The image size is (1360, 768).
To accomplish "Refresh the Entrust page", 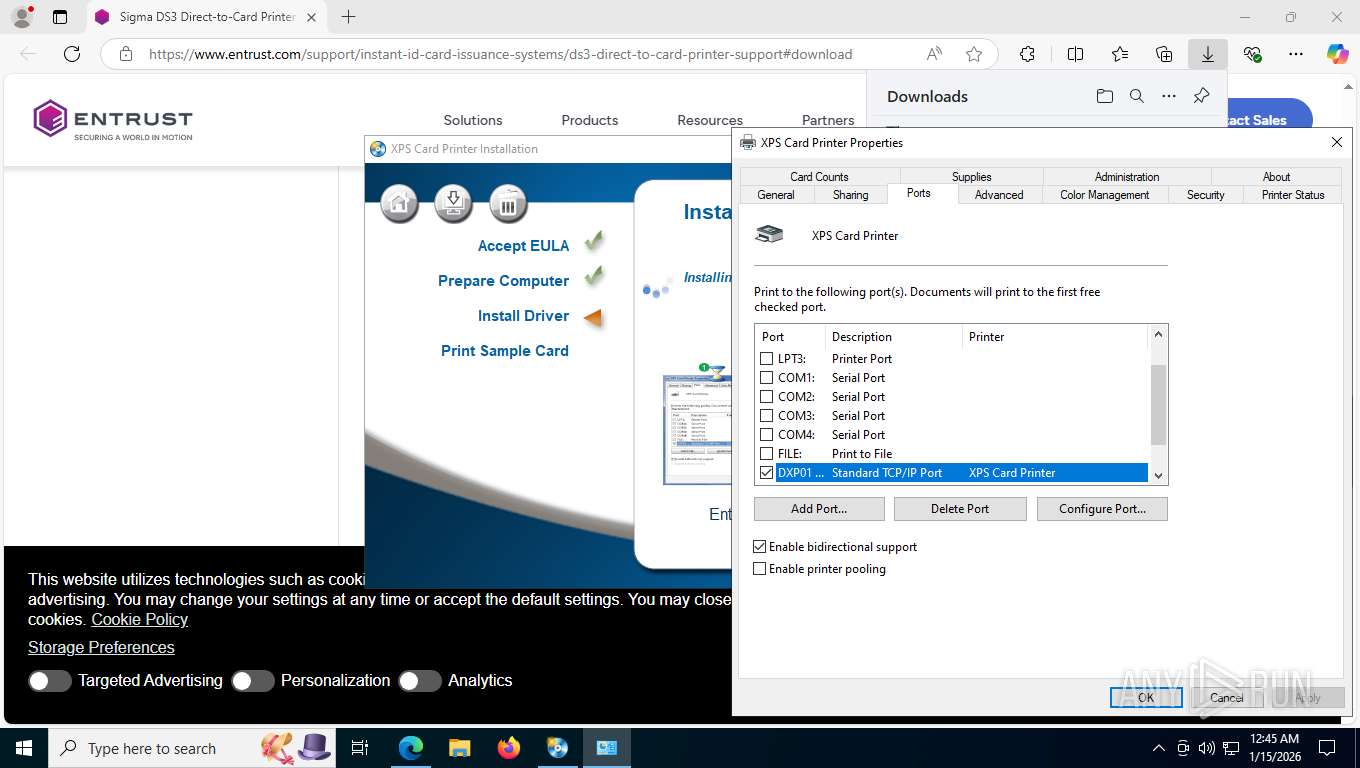I will pyautogui.click(x=72, y=54).
